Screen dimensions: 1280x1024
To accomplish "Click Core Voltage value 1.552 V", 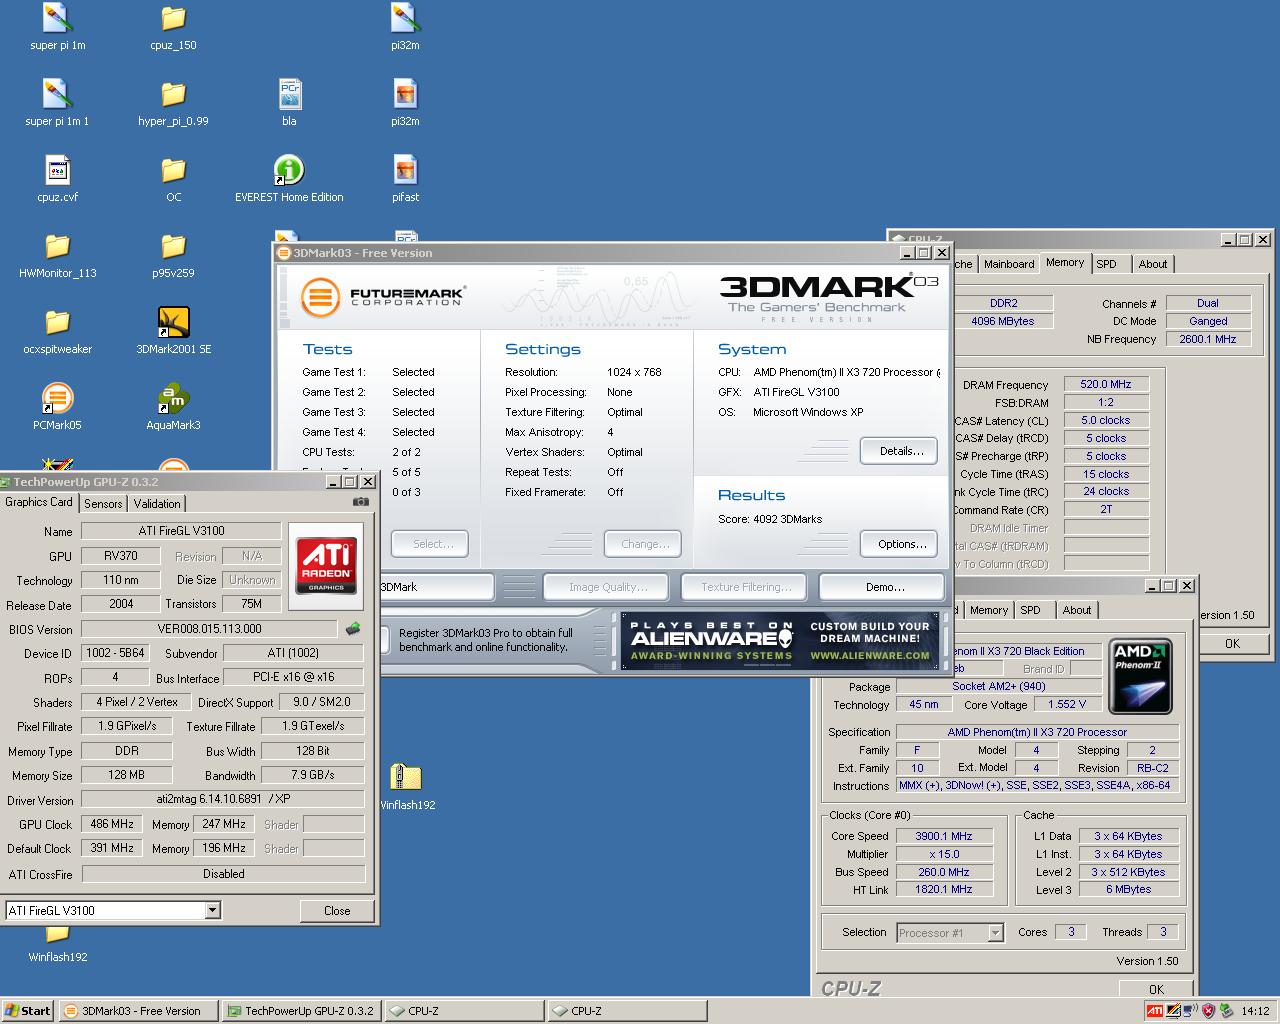I will [1067, 704].
